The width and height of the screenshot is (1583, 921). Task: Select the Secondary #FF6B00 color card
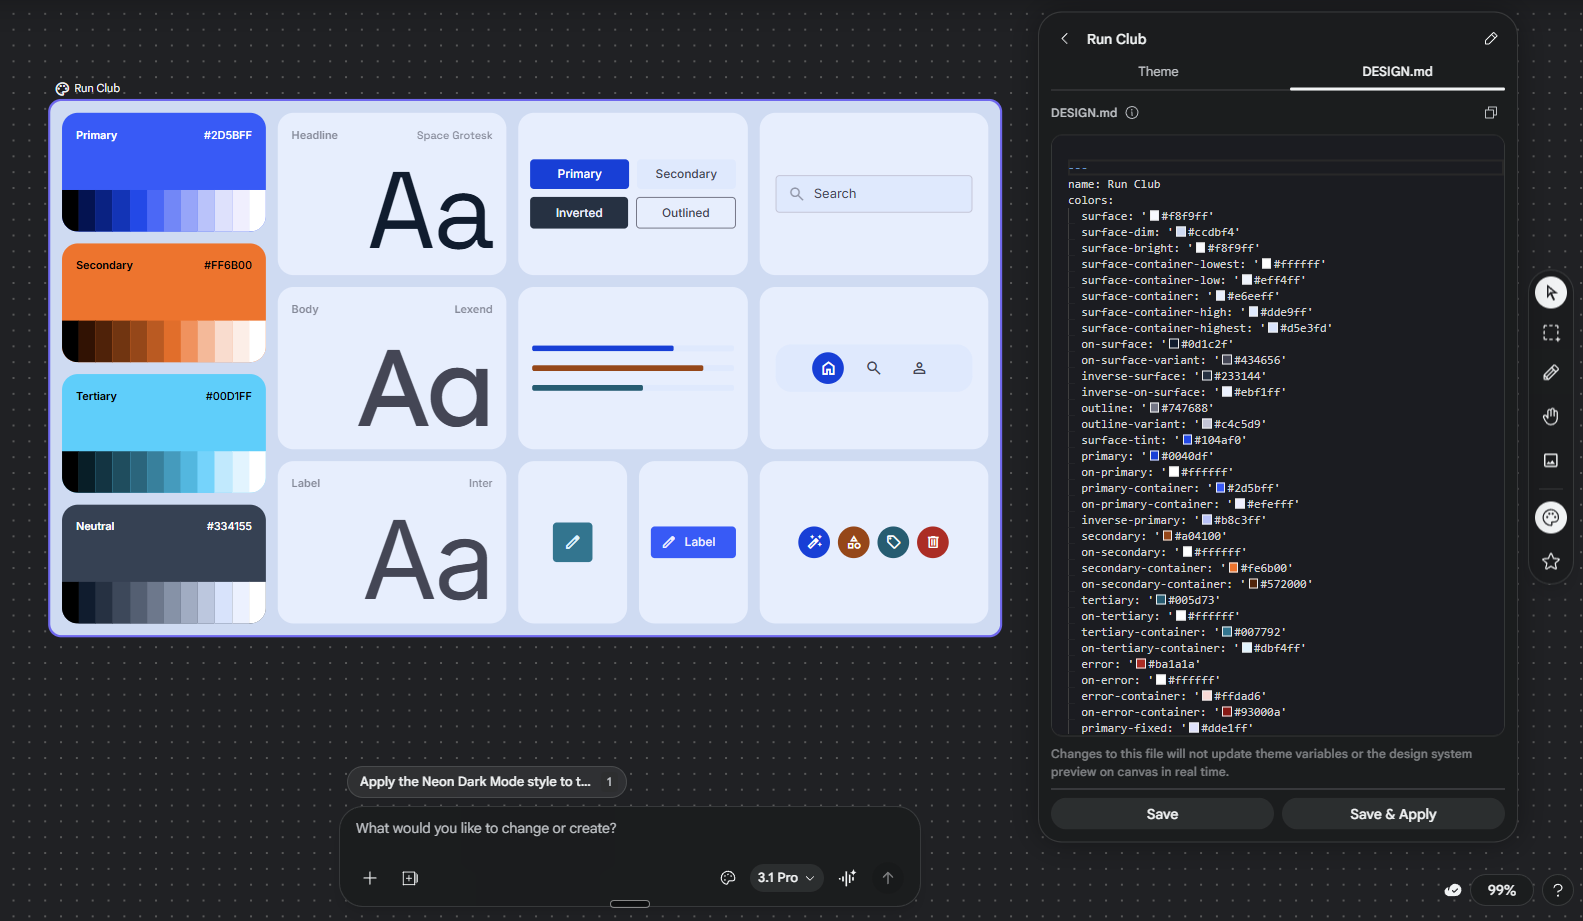pos(164,303)
